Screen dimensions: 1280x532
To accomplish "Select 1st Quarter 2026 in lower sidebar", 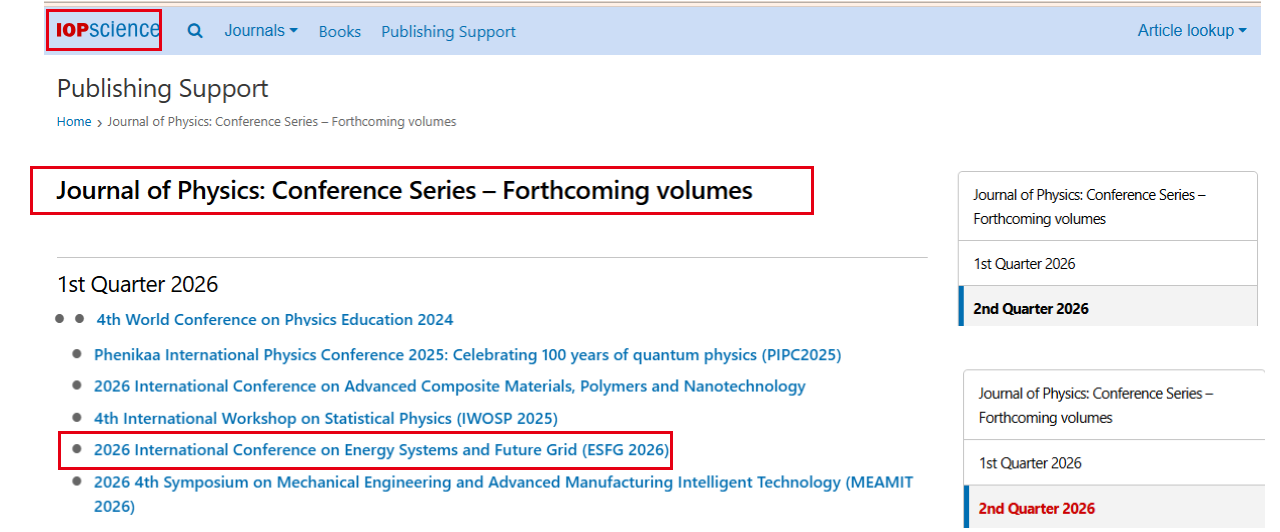I will (x=1029, y=463).
